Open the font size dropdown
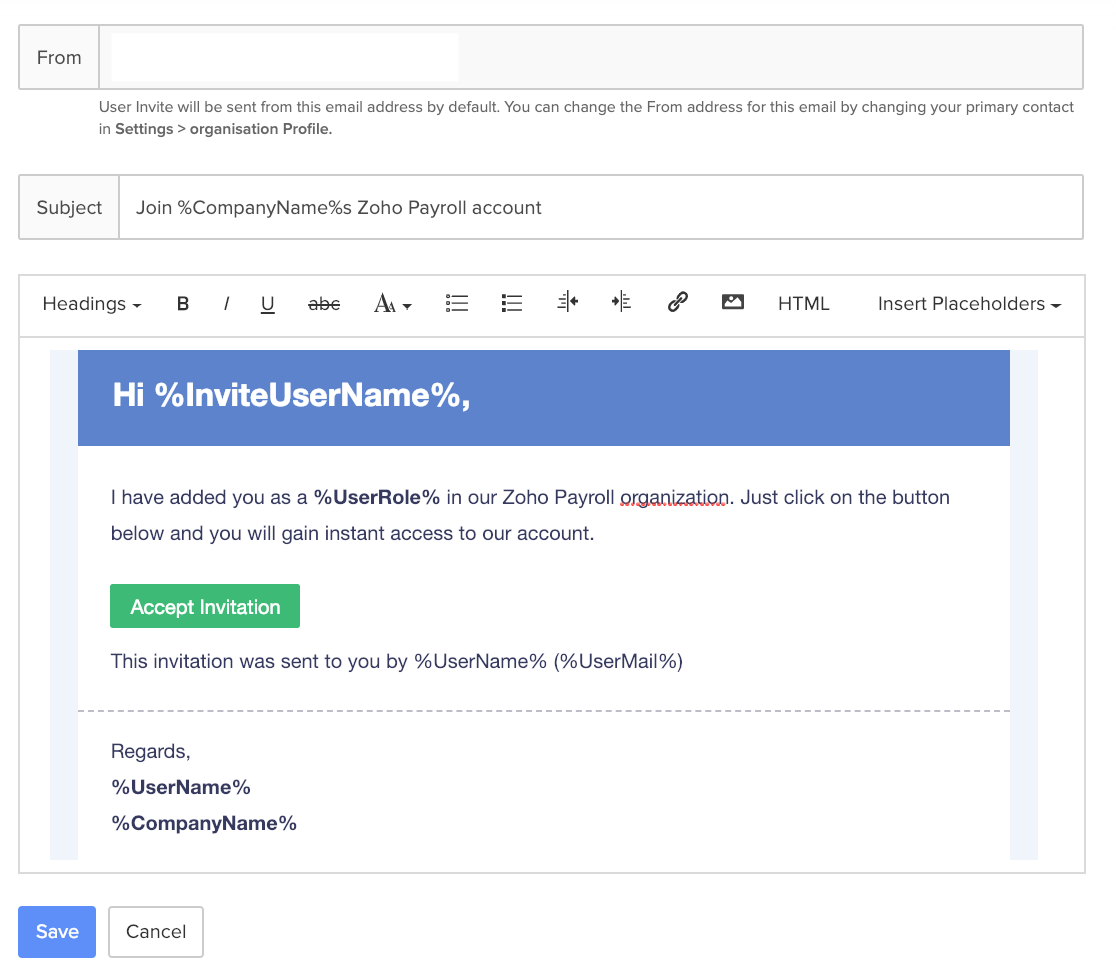Viewport: 1116px width, 970px height. (x=392, y=304)
